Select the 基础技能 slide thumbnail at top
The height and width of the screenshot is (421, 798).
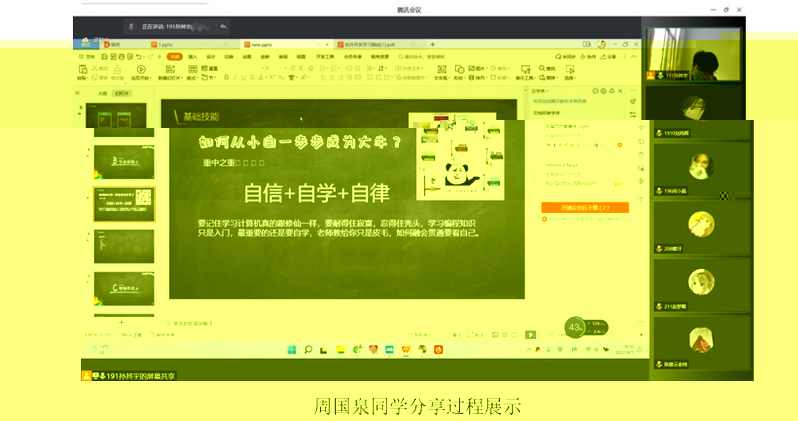click(x=124, y=117)
